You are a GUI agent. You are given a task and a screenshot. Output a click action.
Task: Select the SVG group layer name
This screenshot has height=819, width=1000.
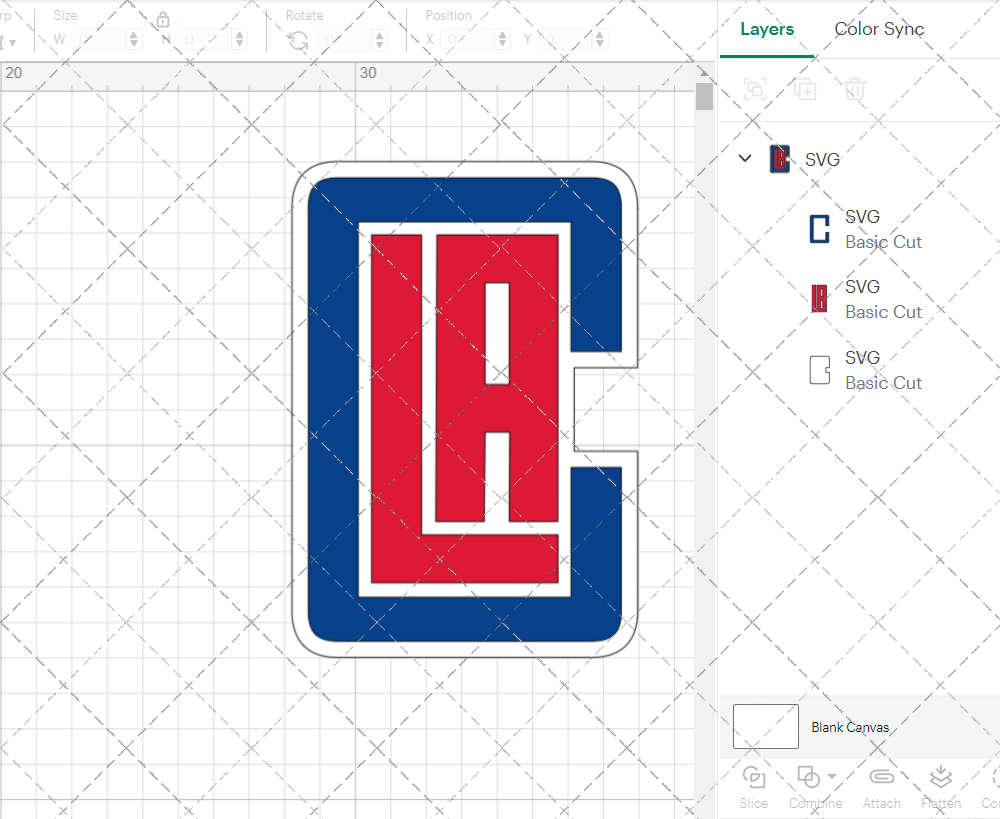[822, 159]
